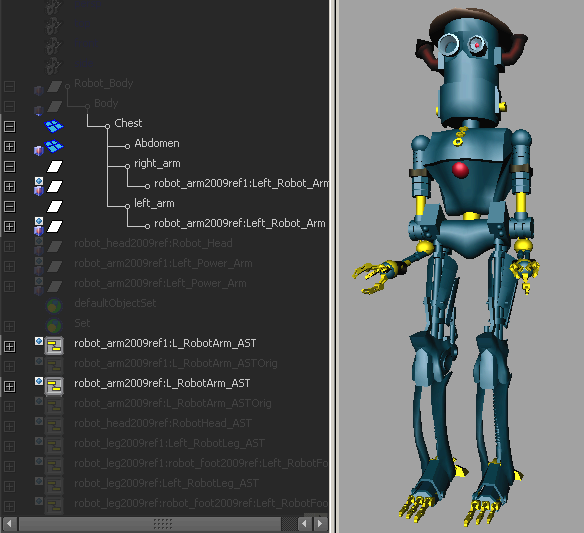Viewport: 584px width, 533px height.
Task: Expand robot_arm2009ref1:L_RobotArm_AST container
Action: click(9, 346)
